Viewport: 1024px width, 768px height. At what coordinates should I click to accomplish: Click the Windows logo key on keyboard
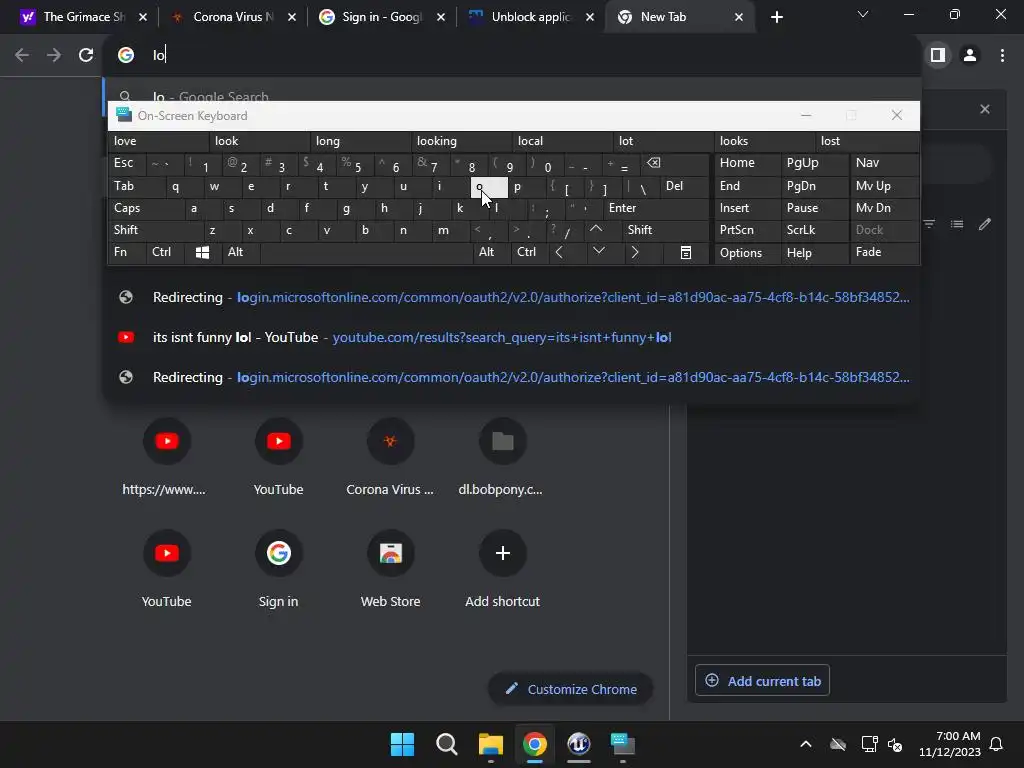[202, 253]
